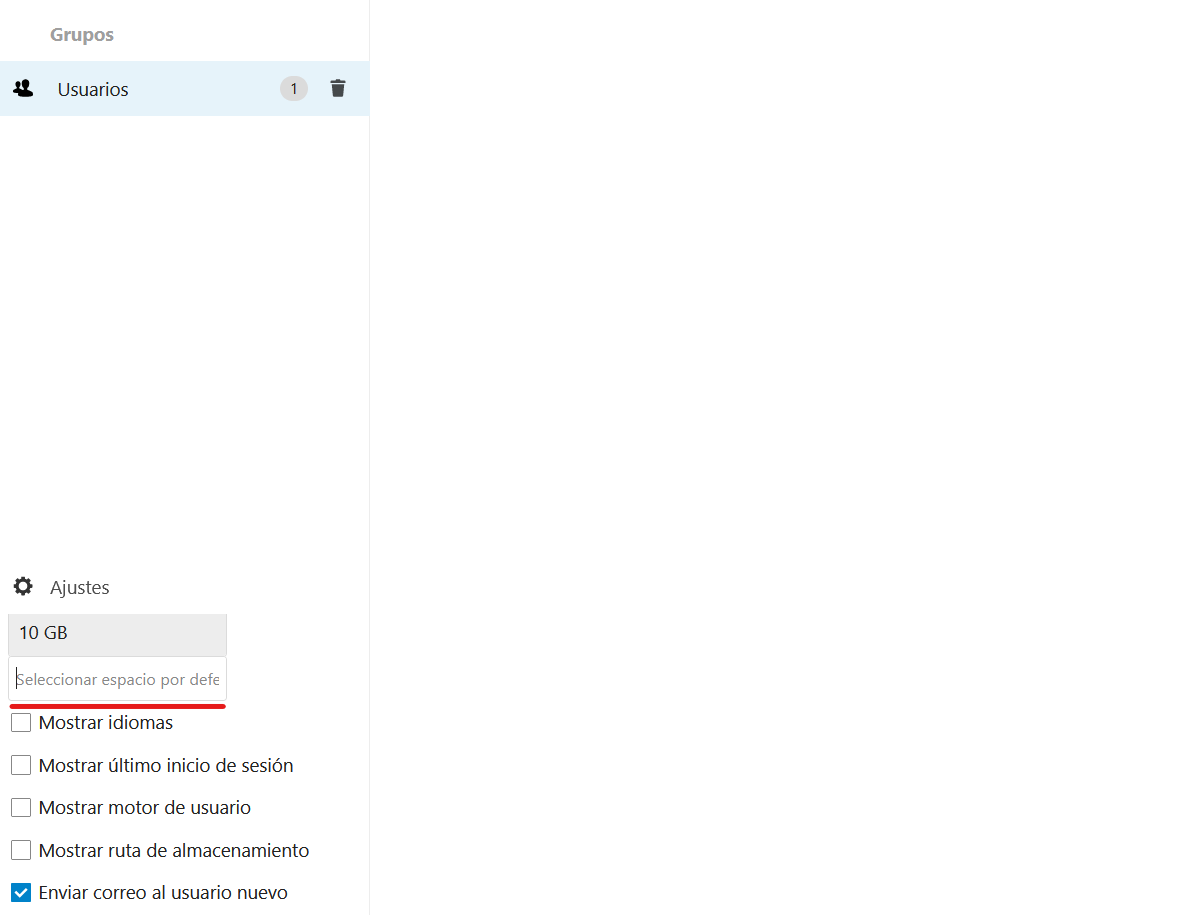Click the member count badge showing 1
This screenshot has width=1190, height=918.
tap(294, 89)
